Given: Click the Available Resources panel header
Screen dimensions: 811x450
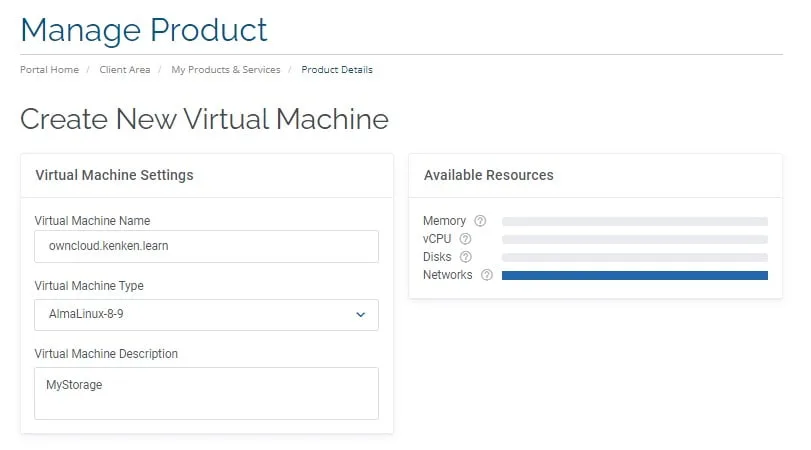Looking at the screenshot, I should click(488, 175).
